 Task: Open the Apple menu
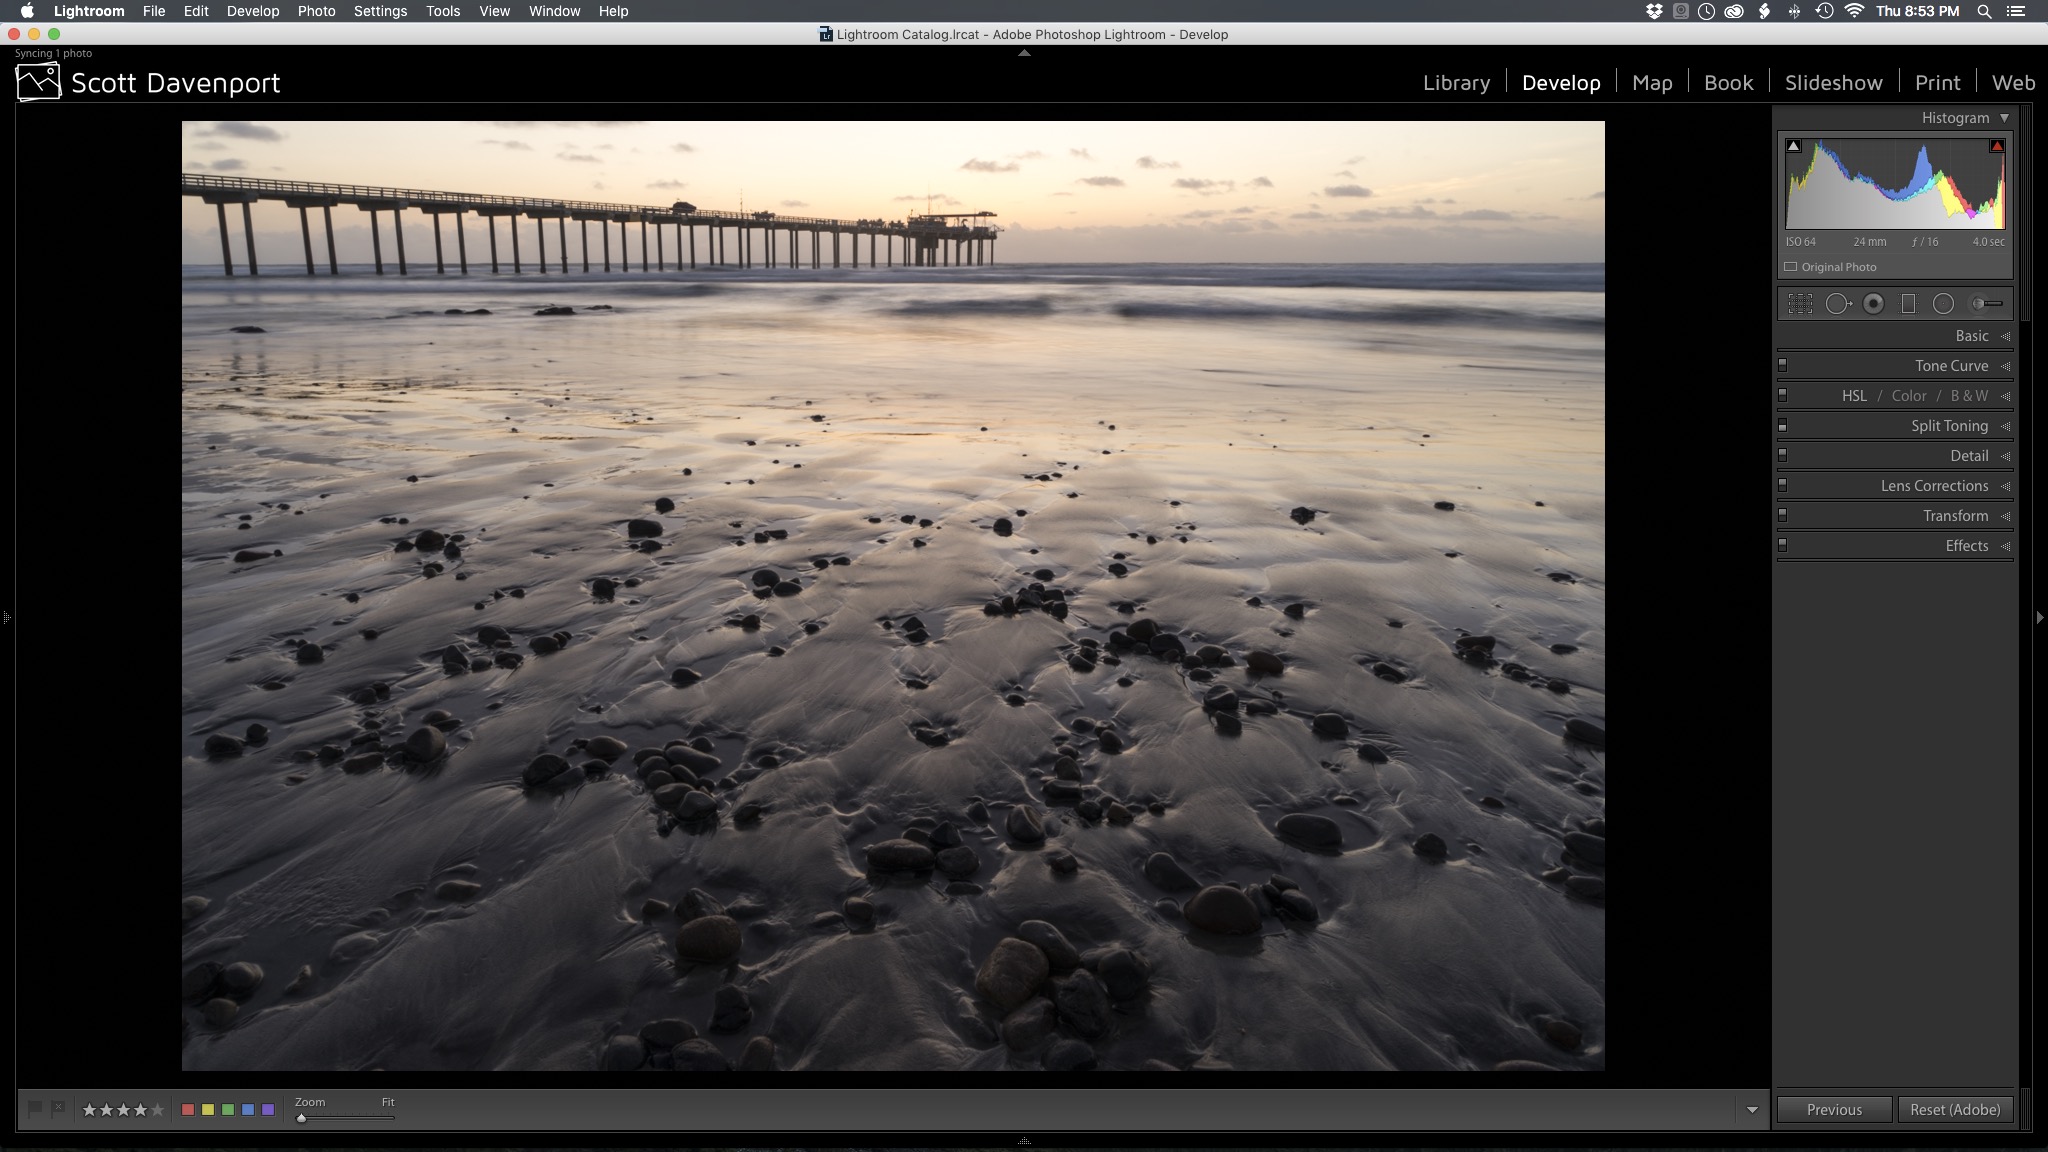[27, 11]
